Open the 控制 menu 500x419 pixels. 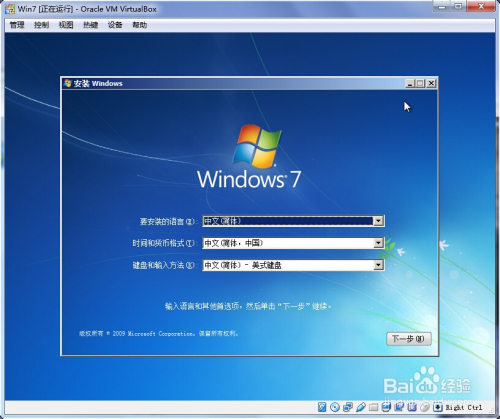(x=41, y=25)
